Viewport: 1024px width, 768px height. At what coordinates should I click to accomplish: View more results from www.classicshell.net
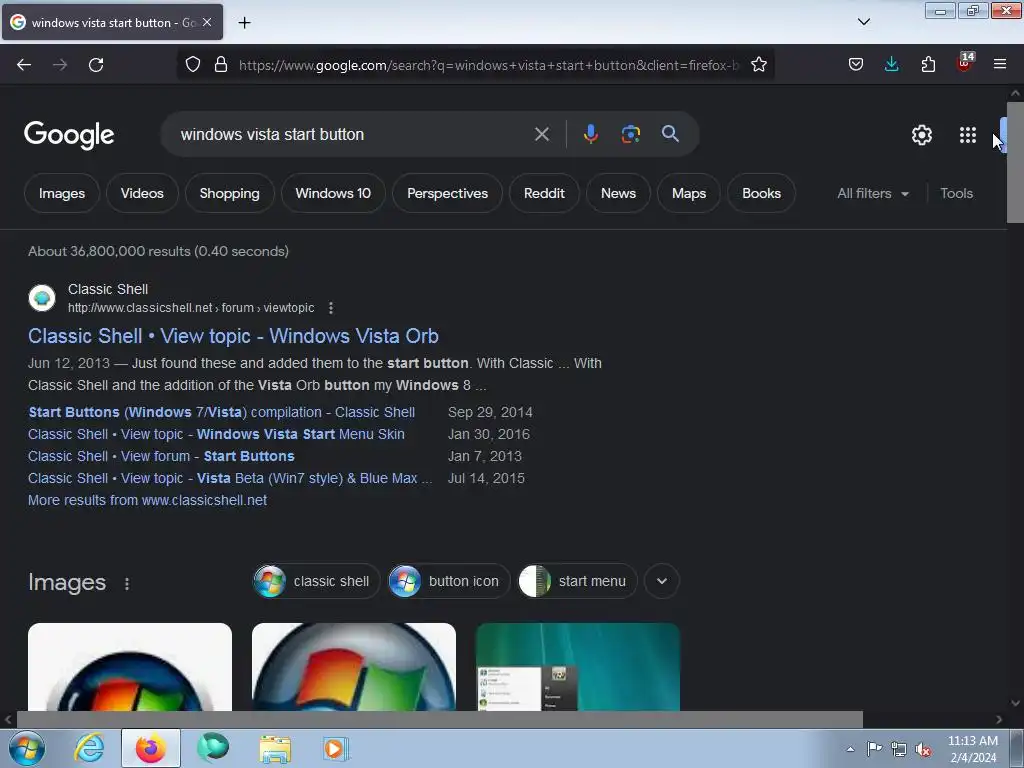pyautogui.click(x=148, y=500)
